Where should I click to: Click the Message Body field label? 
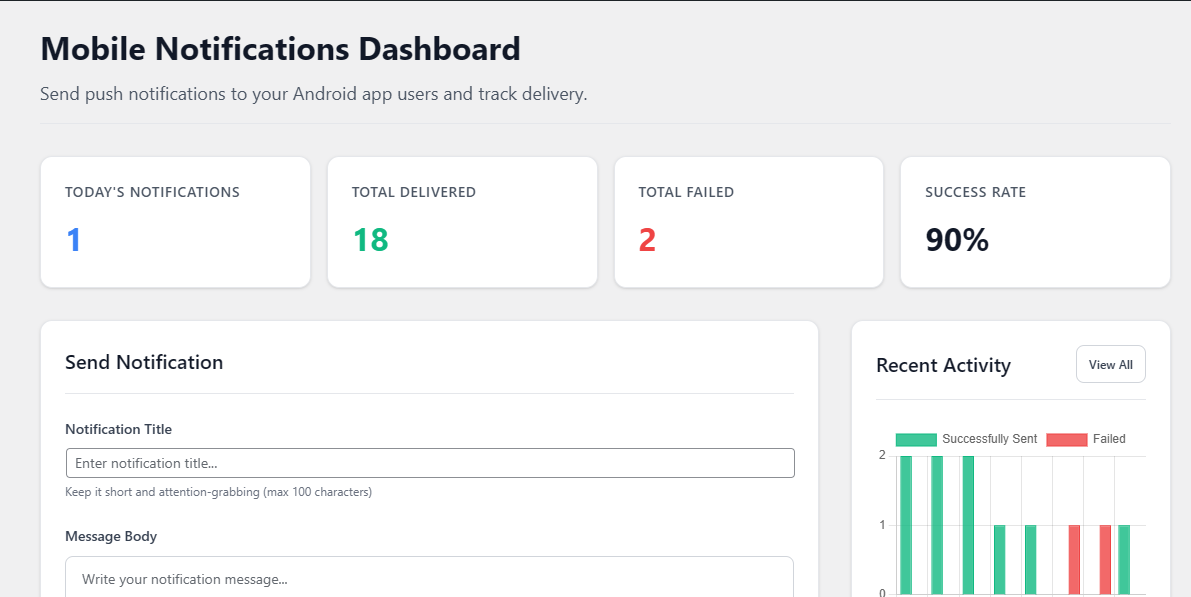pos(111,536)
